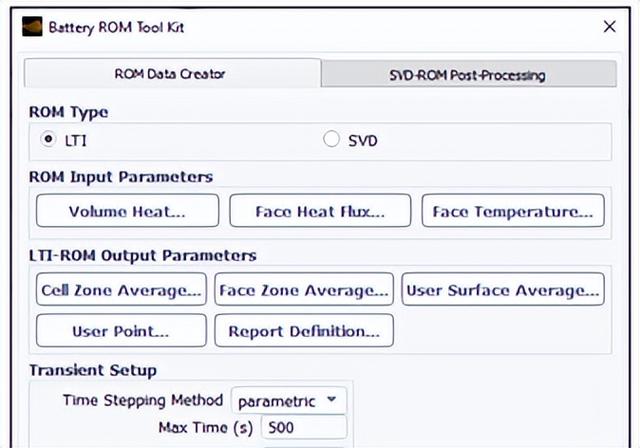Screen dimensions: 640x448
Task: Select the LTI ROM type radio button
Action: tap(48, 140)
